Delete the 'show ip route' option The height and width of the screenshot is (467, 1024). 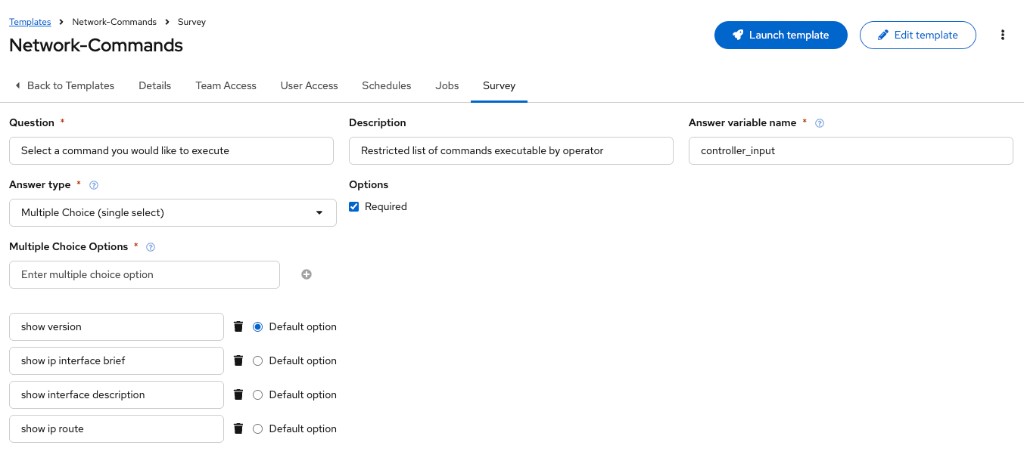238,428
